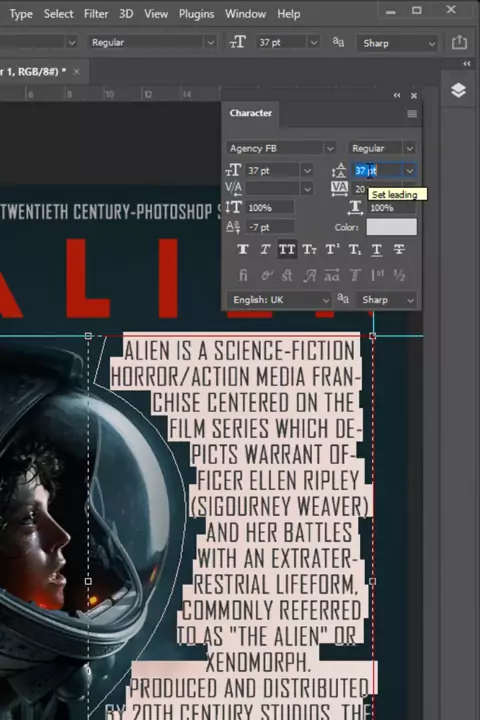Close the floating Character panel
The width and height of the screenshot is (480, 720).
click(414, 96)
